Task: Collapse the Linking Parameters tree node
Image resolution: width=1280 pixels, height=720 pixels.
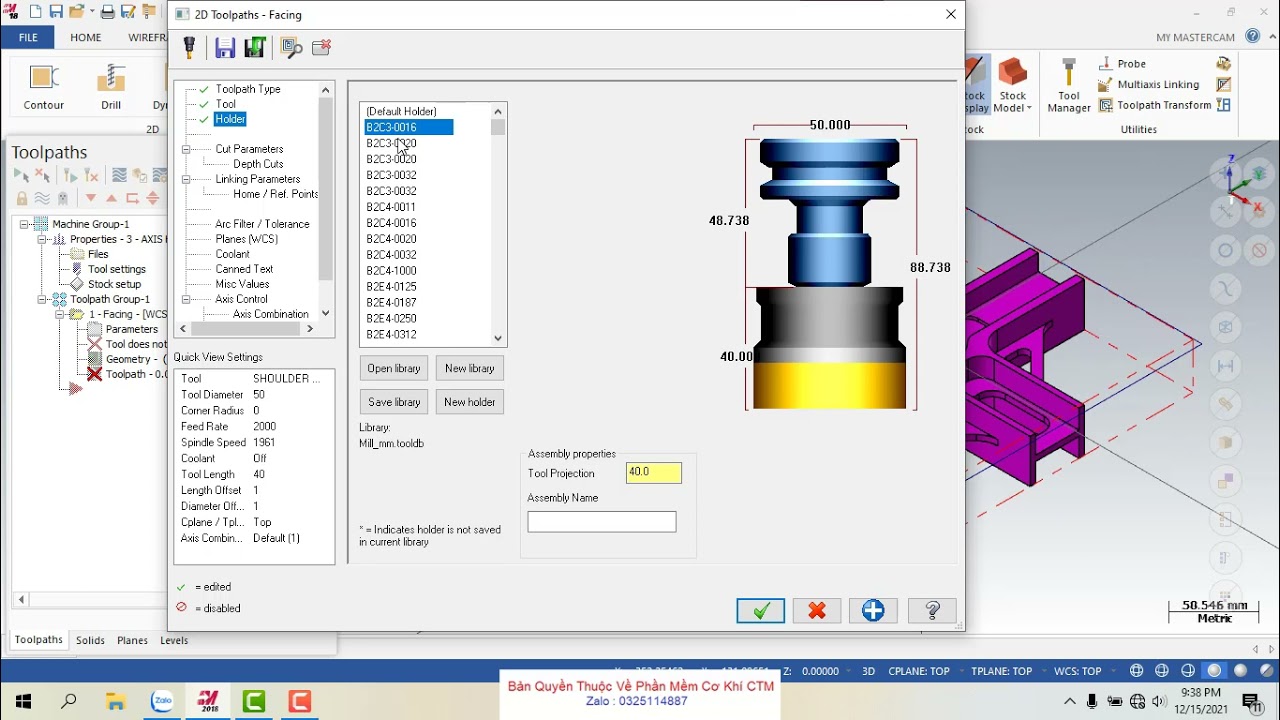Action: [186, 179]
